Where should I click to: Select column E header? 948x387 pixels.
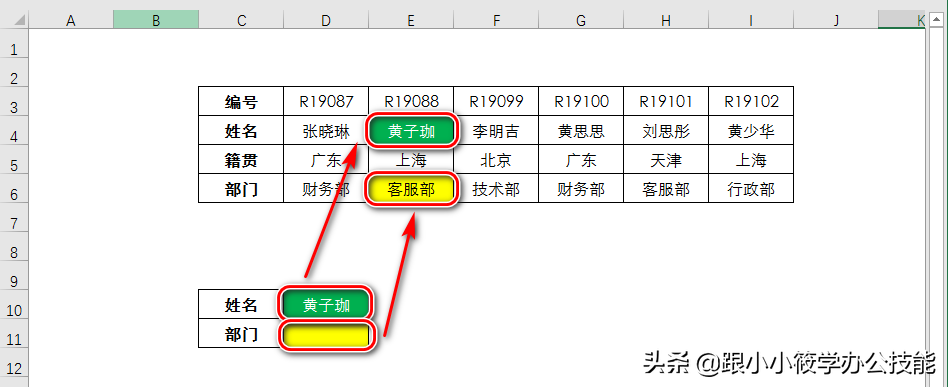point(411,20)
